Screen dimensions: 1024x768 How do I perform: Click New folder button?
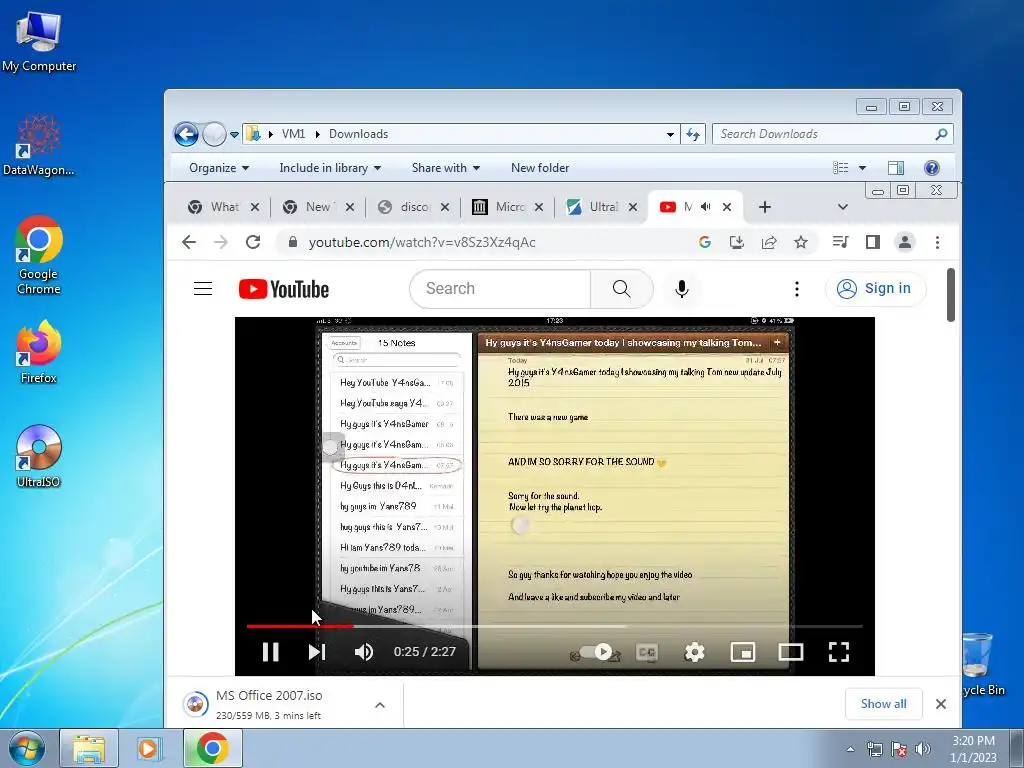point(540,168)
